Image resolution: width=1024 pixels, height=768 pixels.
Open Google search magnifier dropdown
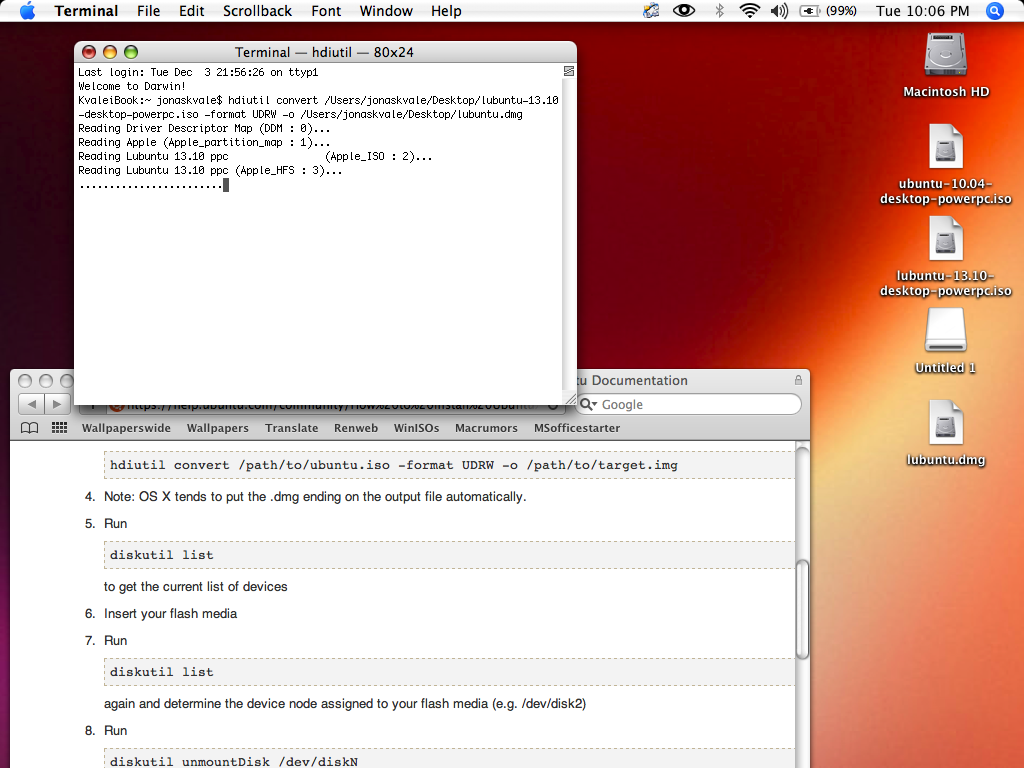(x=588, y=404)
